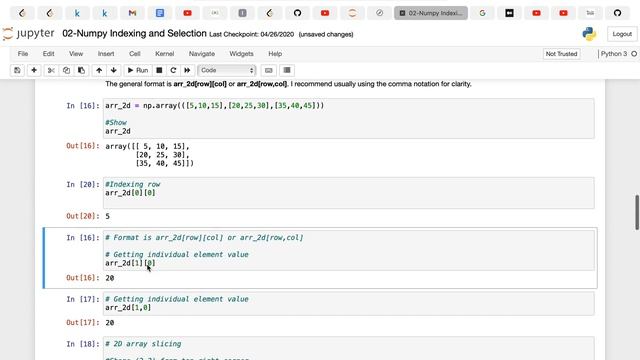Open the Help menu
The height and width of the screenshot is (360, 640).
tap(275, 53)
